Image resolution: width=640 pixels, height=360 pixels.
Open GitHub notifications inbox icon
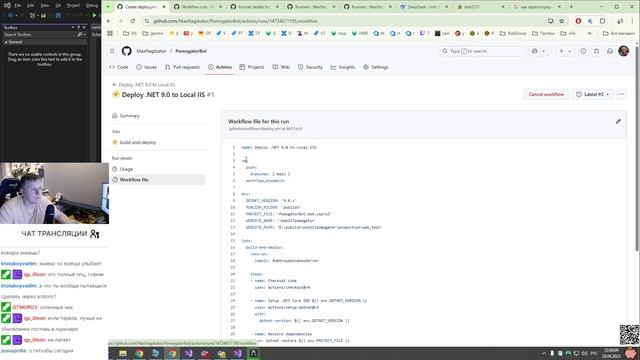(x=610, y=51)
